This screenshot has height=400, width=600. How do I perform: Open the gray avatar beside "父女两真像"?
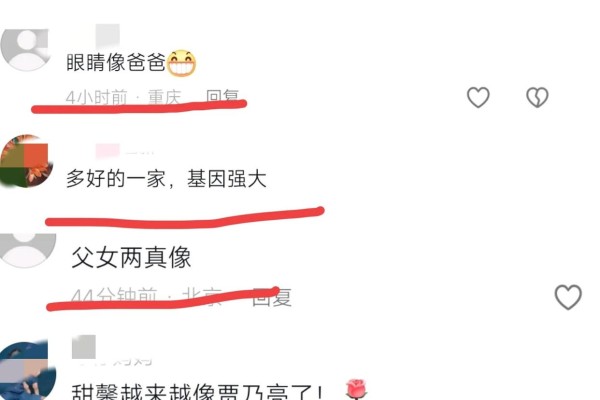coord(28,251)
